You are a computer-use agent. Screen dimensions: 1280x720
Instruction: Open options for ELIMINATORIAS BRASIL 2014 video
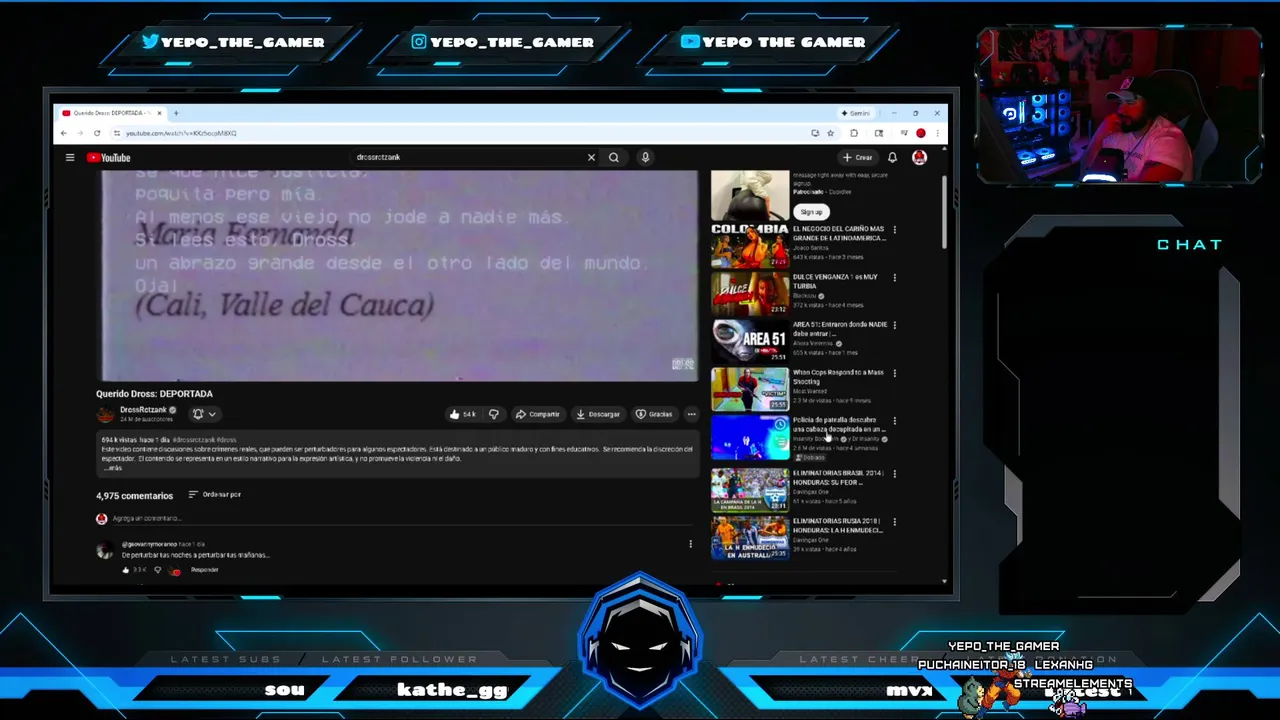894,474
